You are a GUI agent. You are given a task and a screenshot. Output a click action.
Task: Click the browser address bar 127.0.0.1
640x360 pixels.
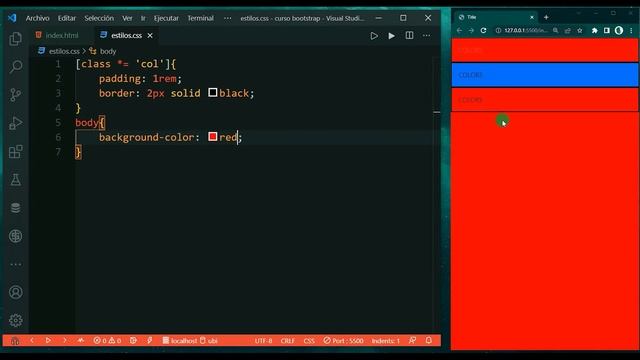[x=526, y=30]
